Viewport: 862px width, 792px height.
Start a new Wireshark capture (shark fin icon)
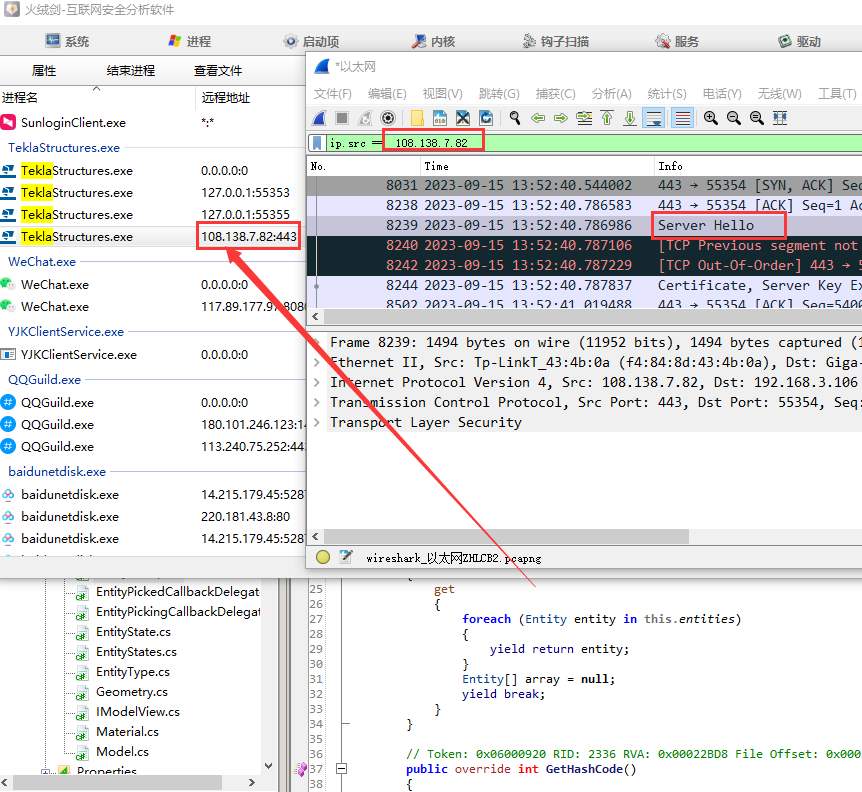point(319,118)
